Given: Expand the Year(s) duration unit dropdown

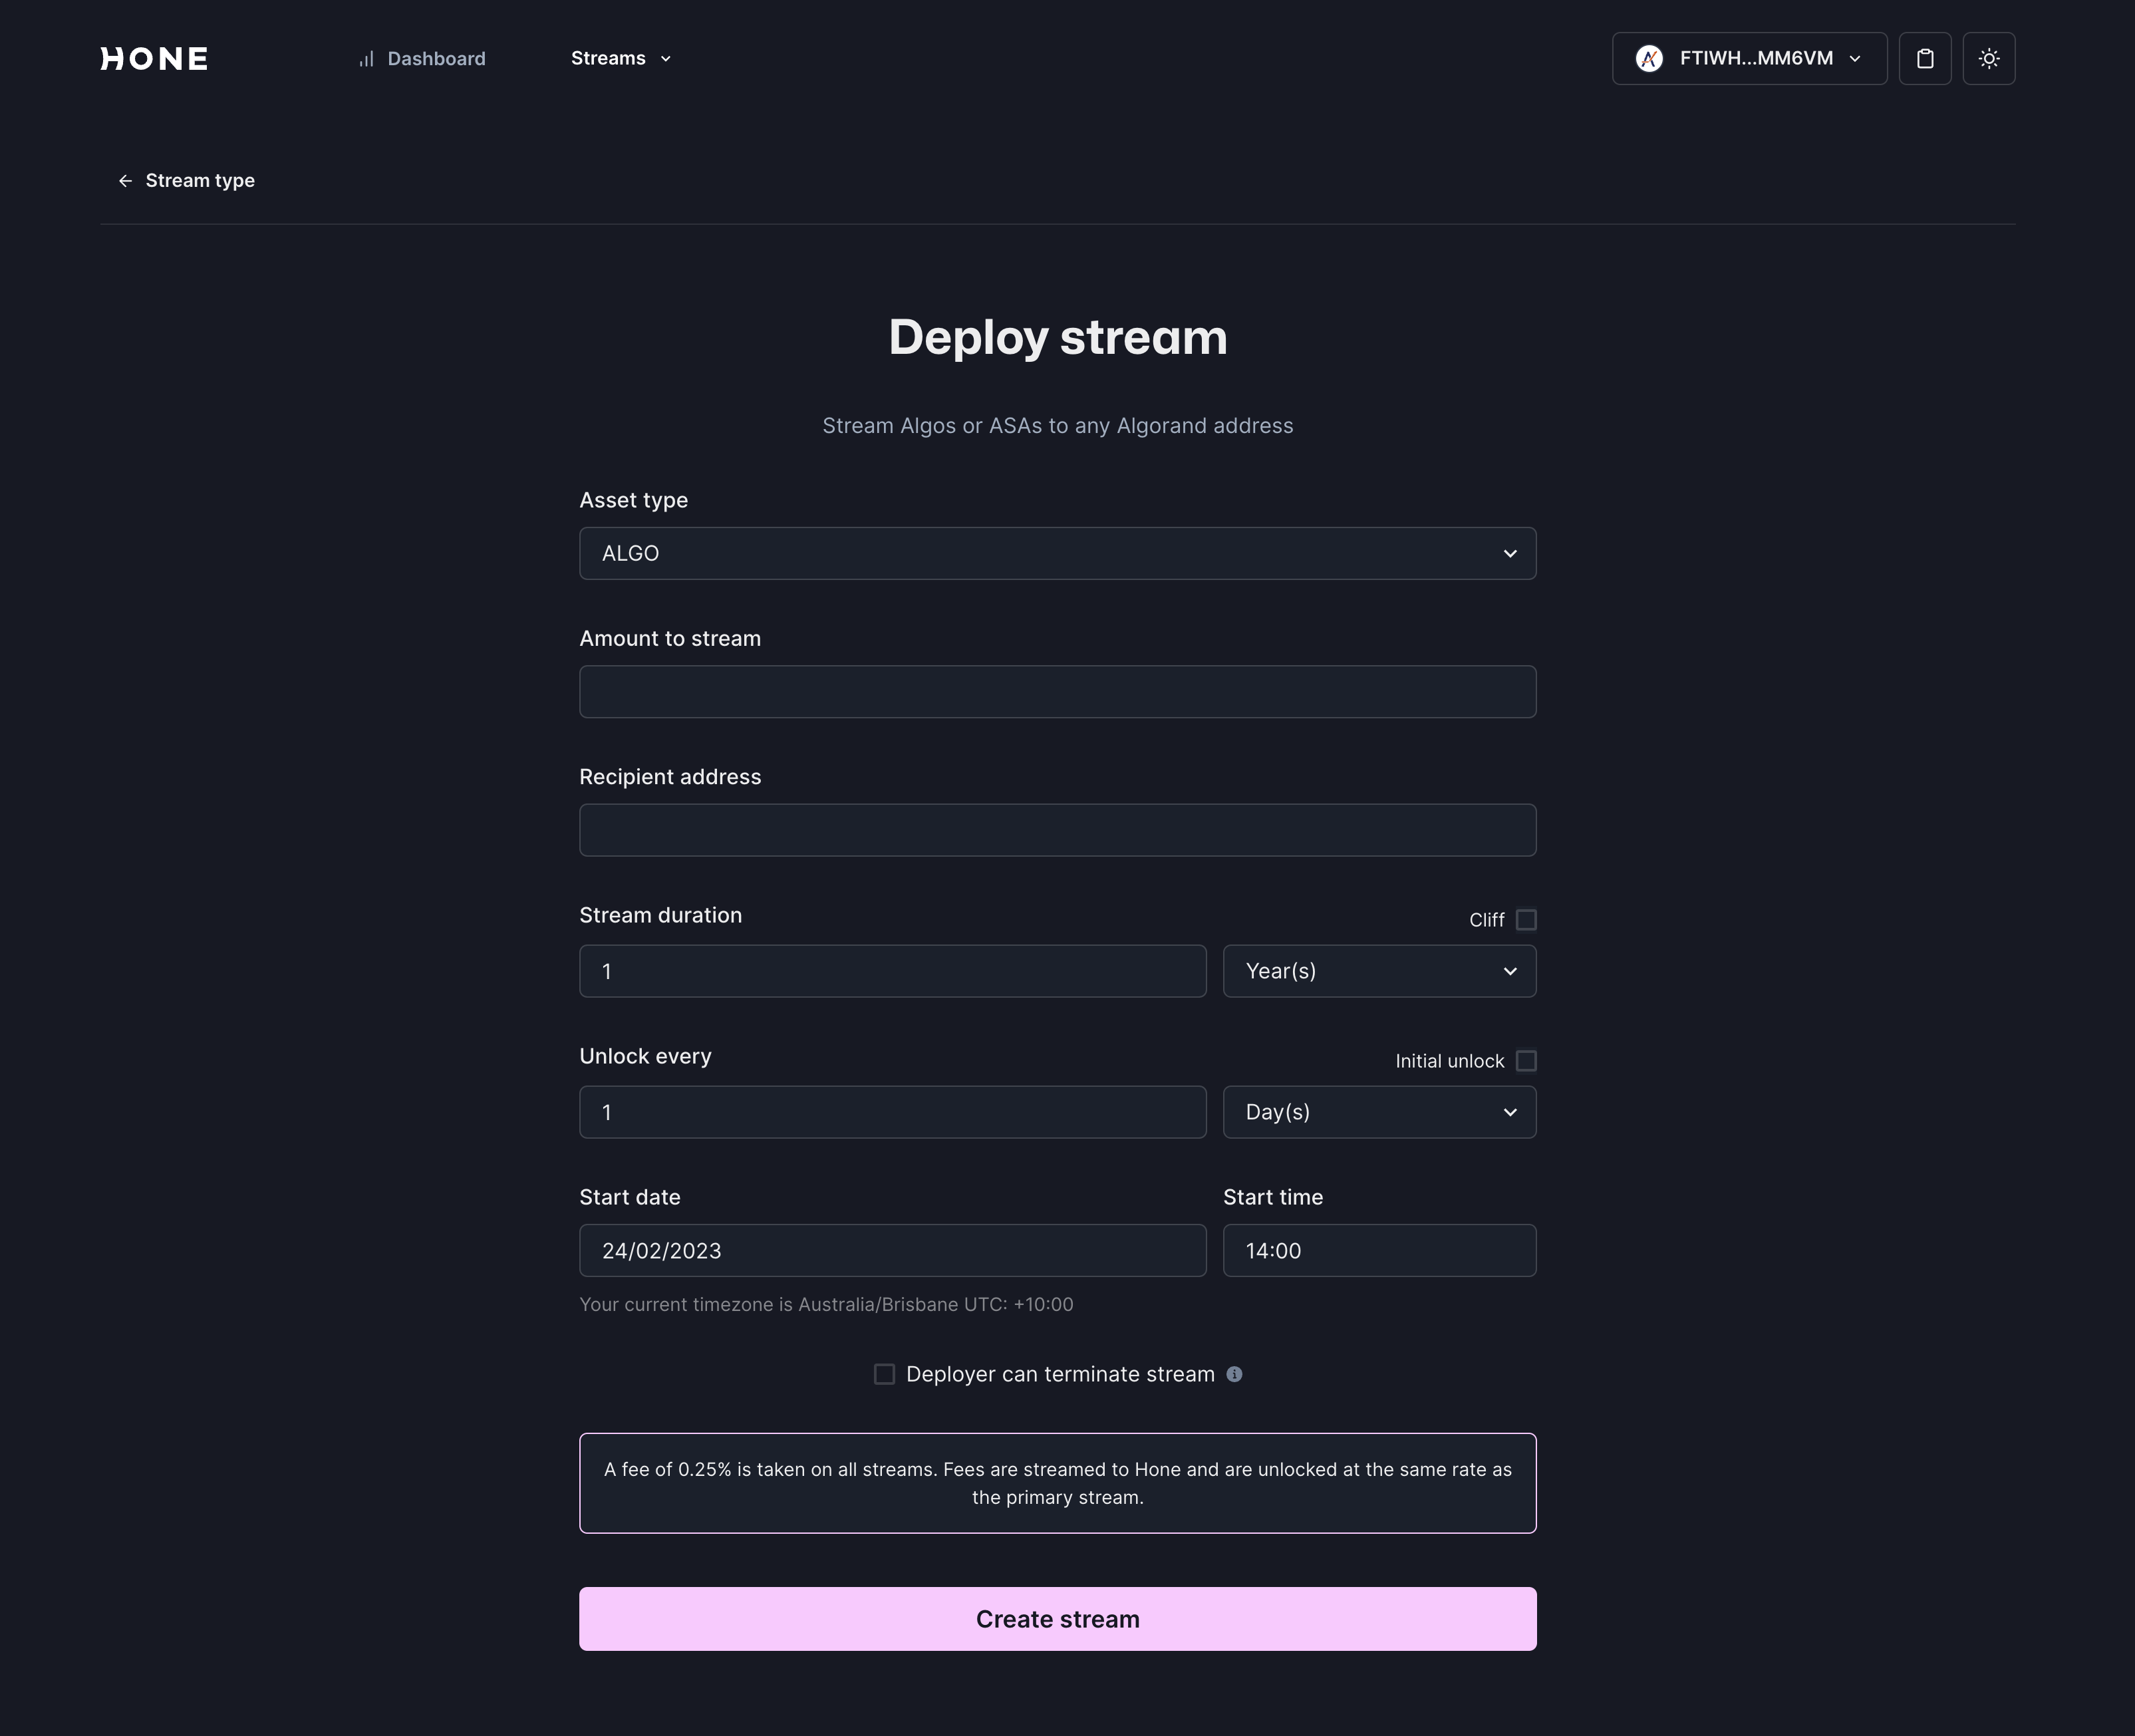Looking at the screenshot, I should click(1380, 970).
